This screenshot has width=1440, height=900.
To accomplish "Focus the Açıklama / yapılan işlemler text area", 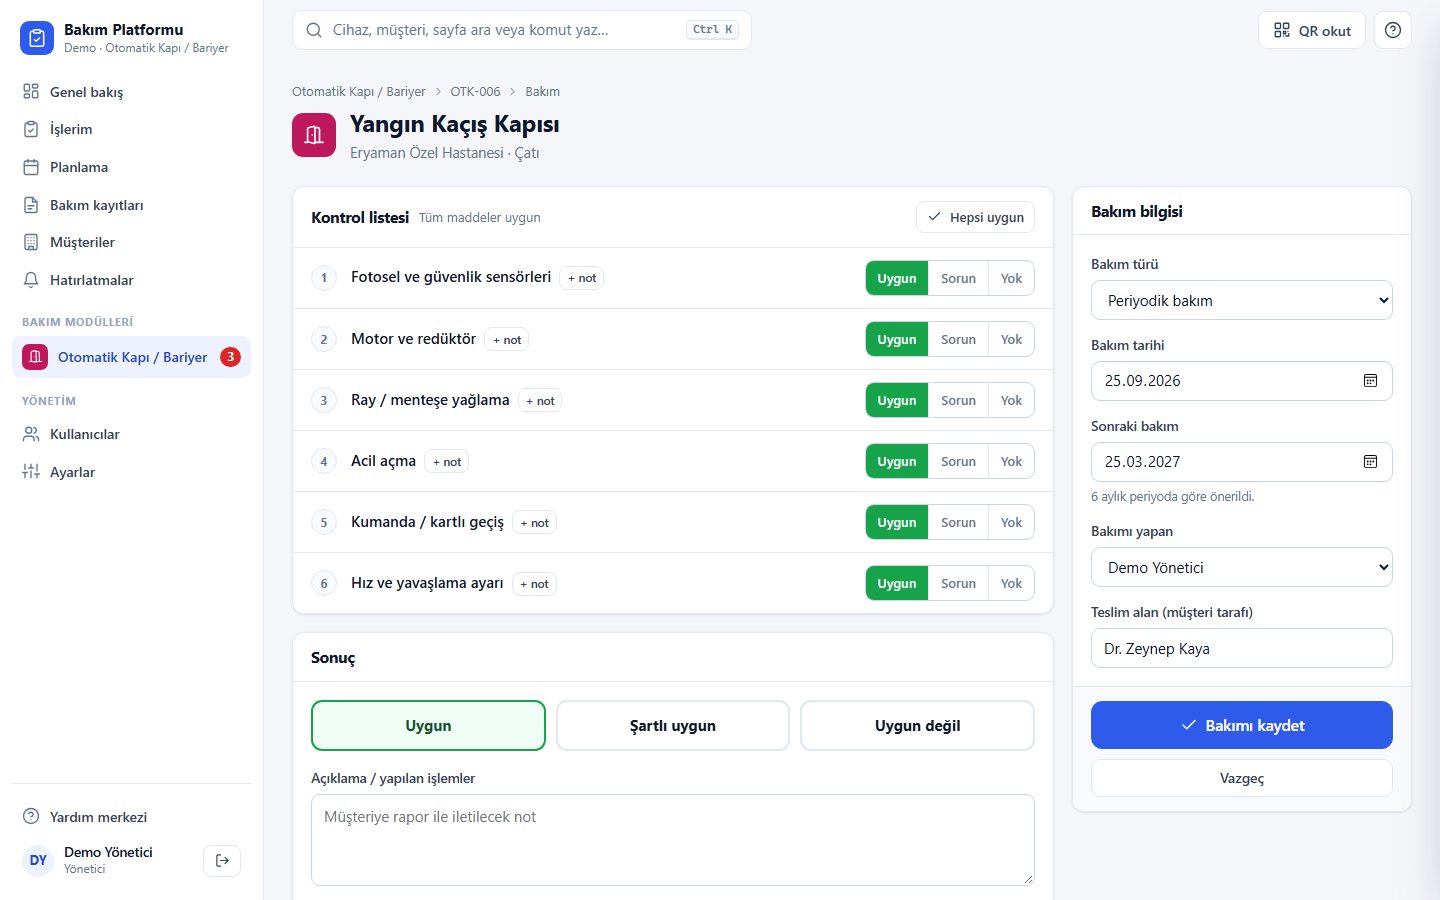I will coord(673,840).
